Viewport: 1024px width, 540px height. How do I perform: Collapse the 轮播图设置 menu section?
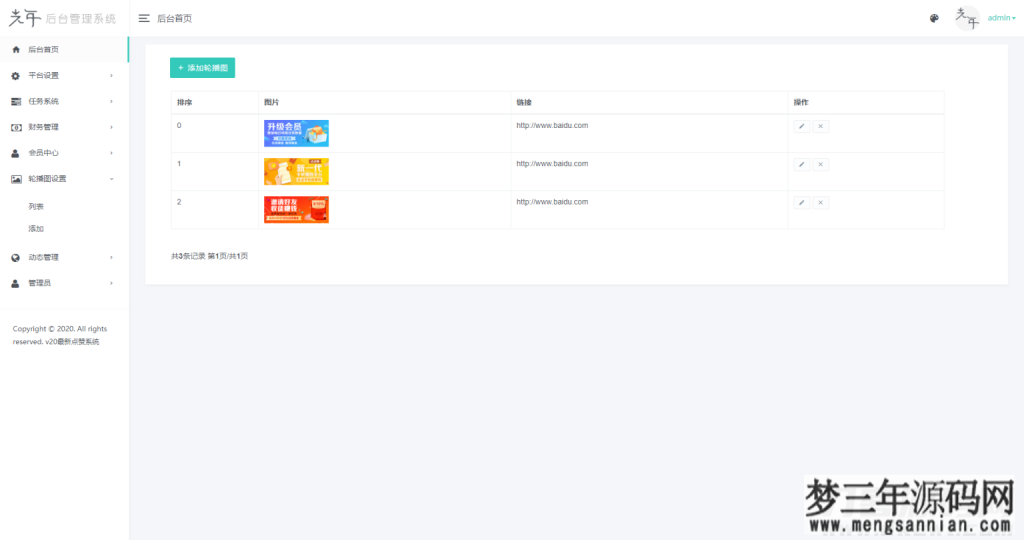click(62, 179)
